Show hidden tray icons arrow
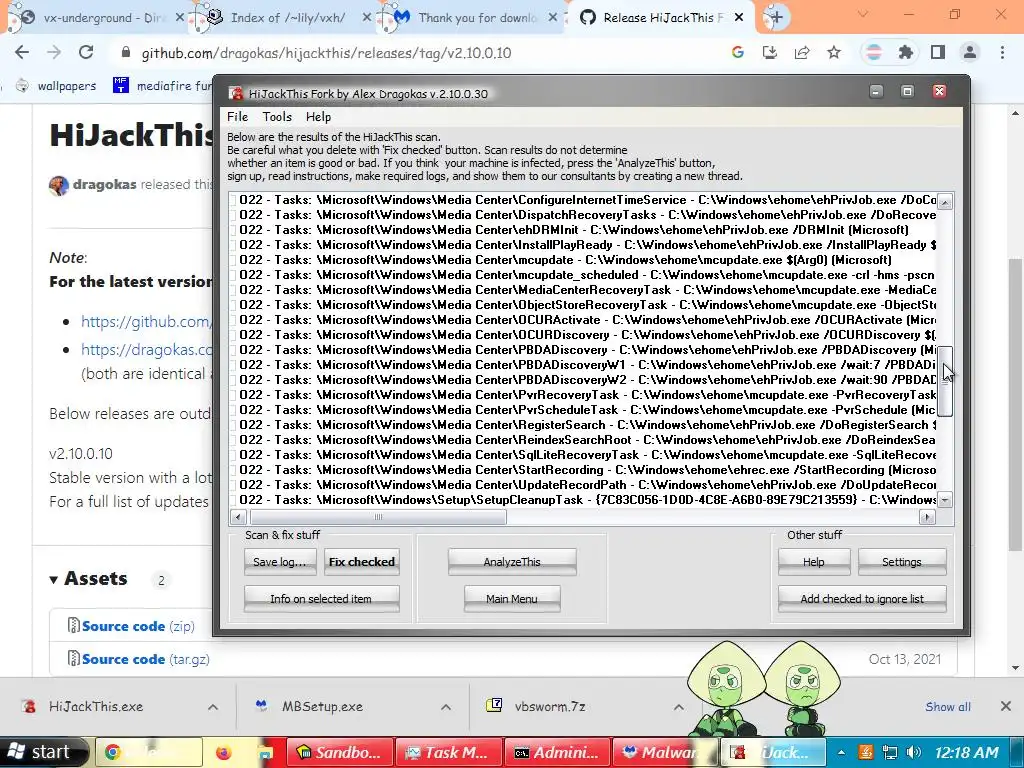This screenshot has height=768, width=1024. [841, 752]
